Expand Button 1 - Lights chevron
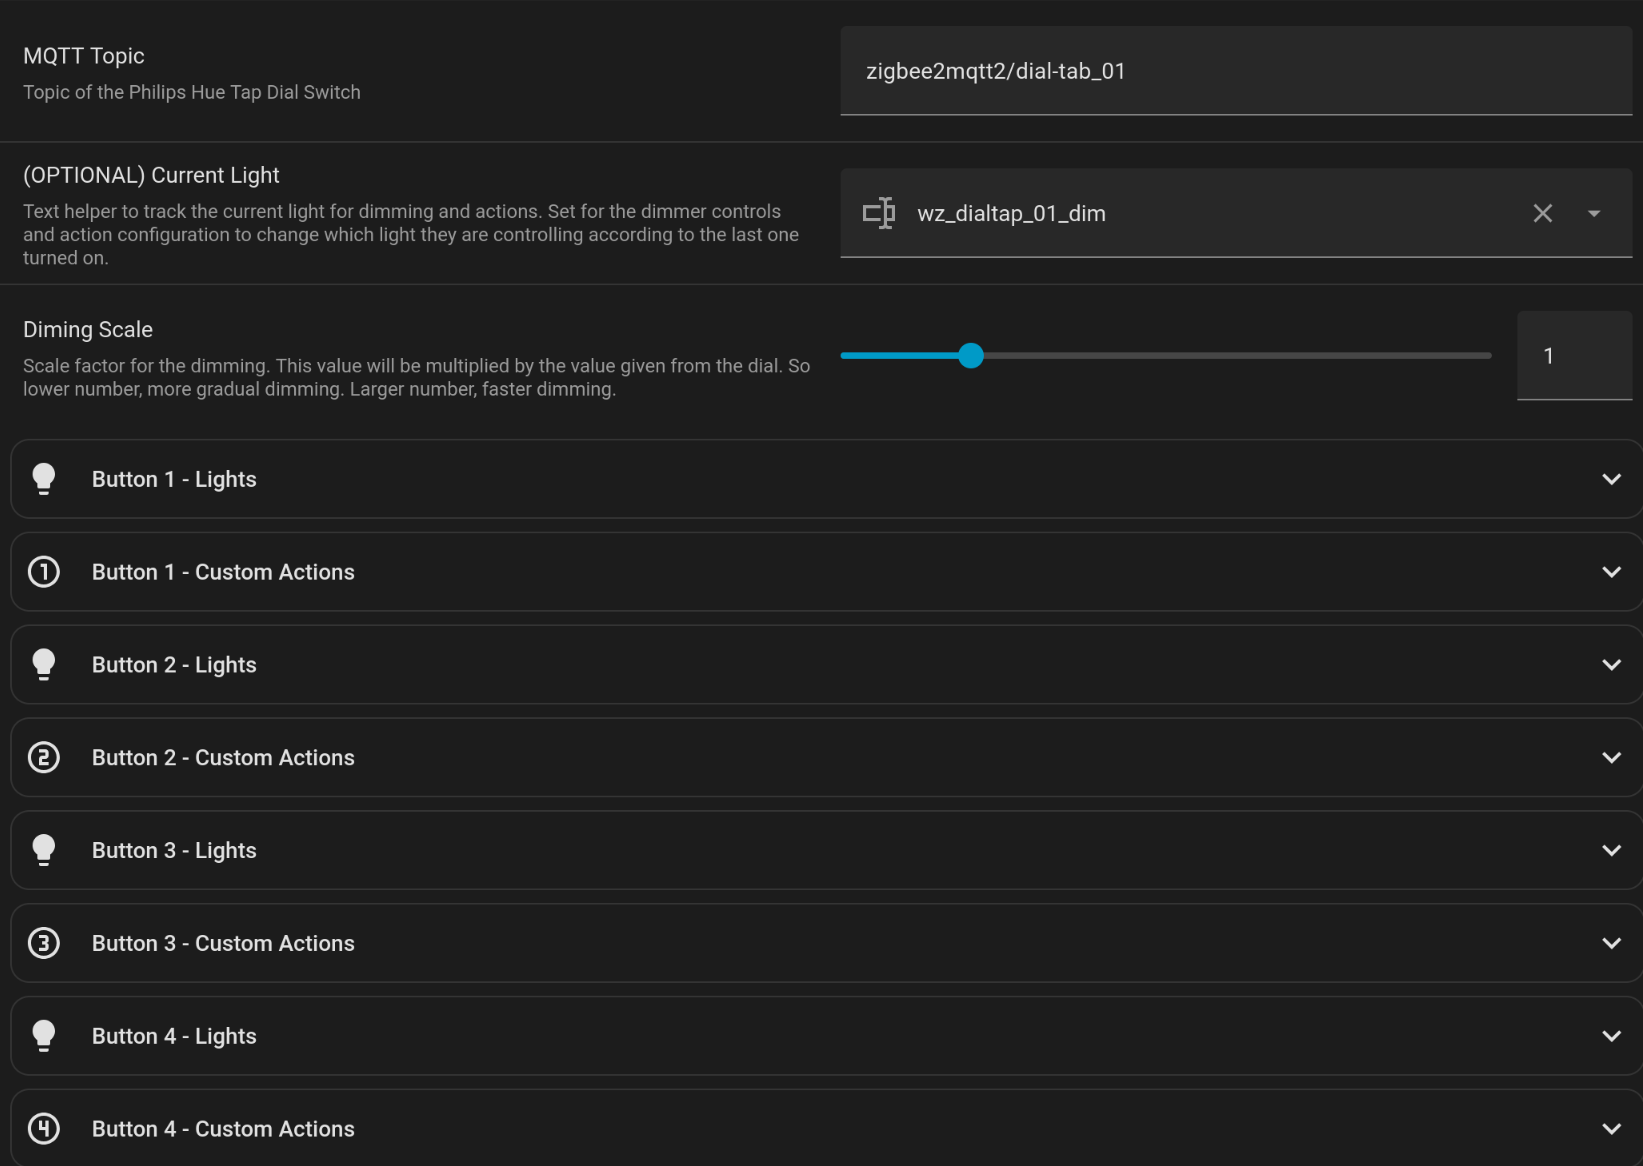Image resolution: width=1643 pixels, height=1166 pixels. [1611, 479]
